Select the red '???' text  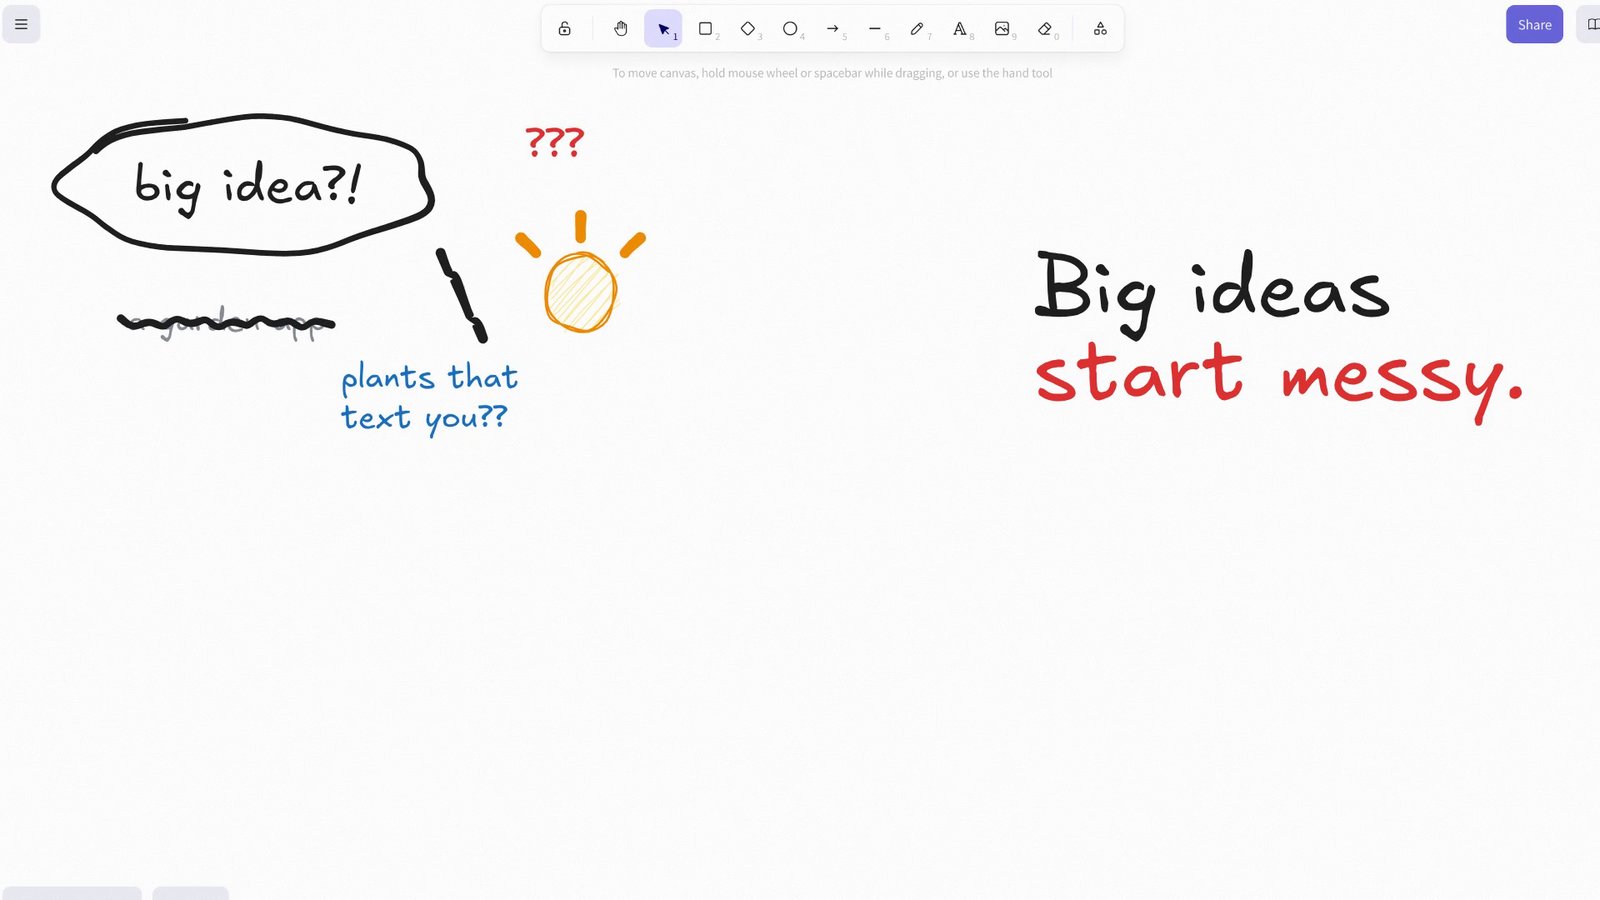[554, 142]
